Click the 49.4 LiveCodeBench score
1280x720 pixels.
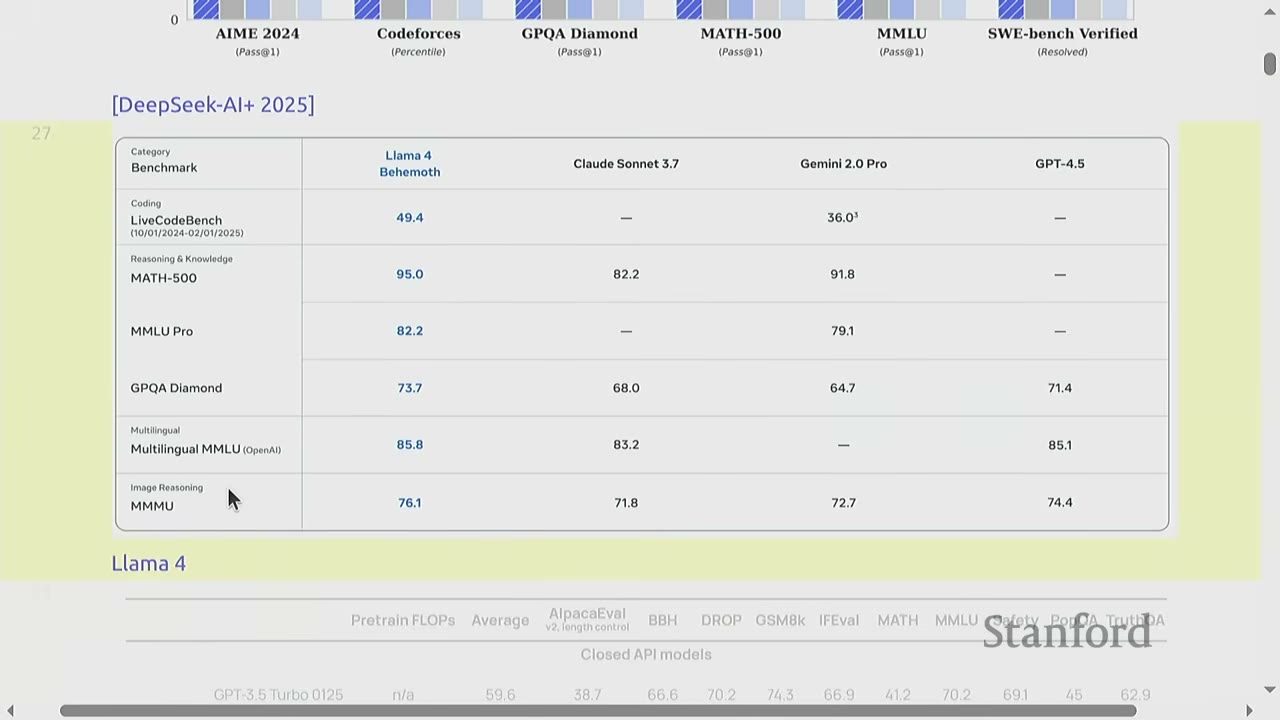[x=410, y=217]
